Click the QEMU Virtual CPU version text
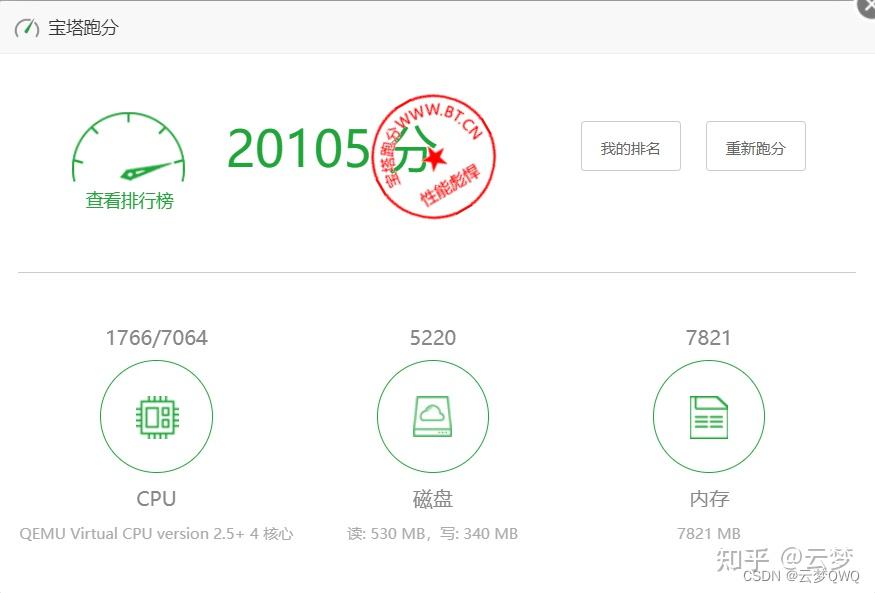 tap(156, 533)
